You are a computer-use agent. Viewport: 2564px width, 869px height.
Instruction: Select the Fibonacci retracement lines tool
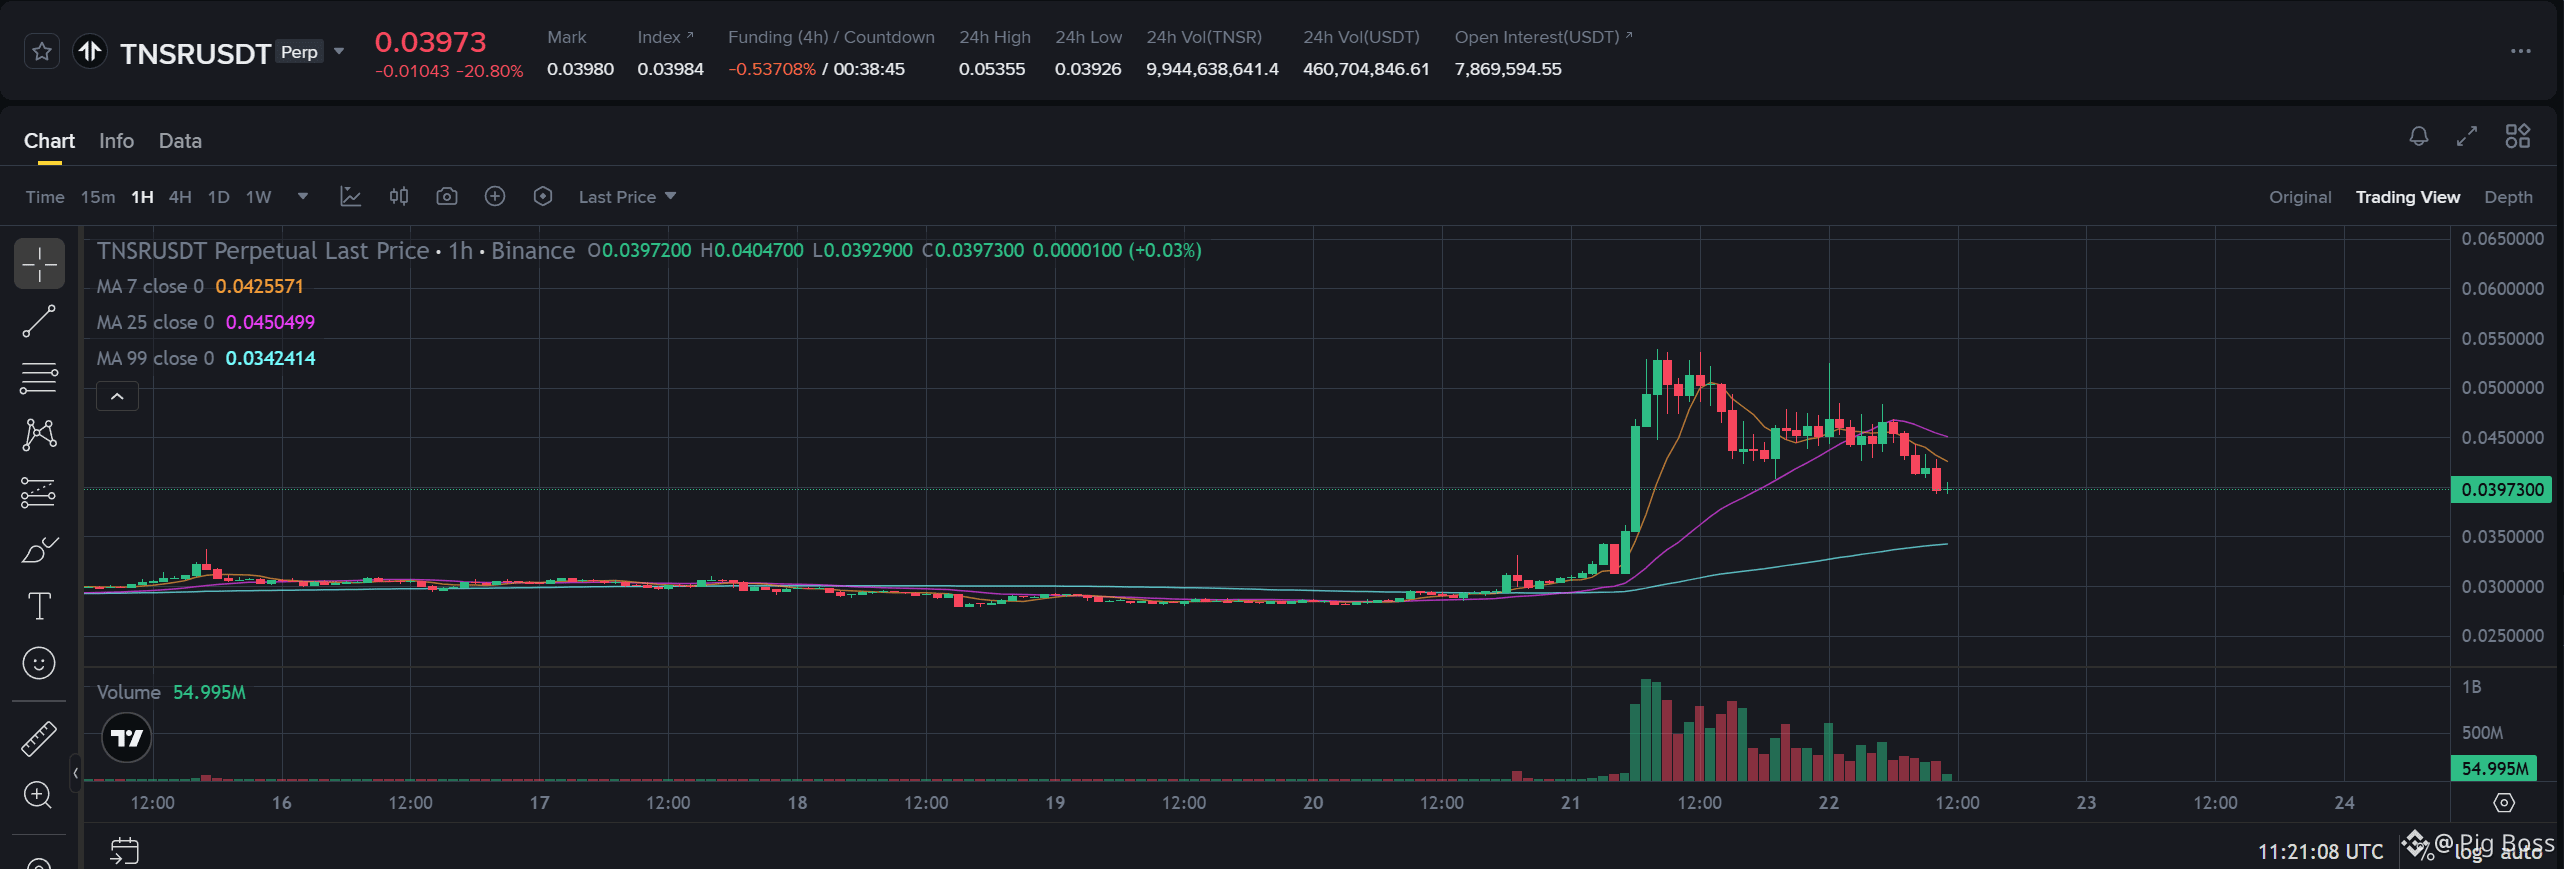39,378
